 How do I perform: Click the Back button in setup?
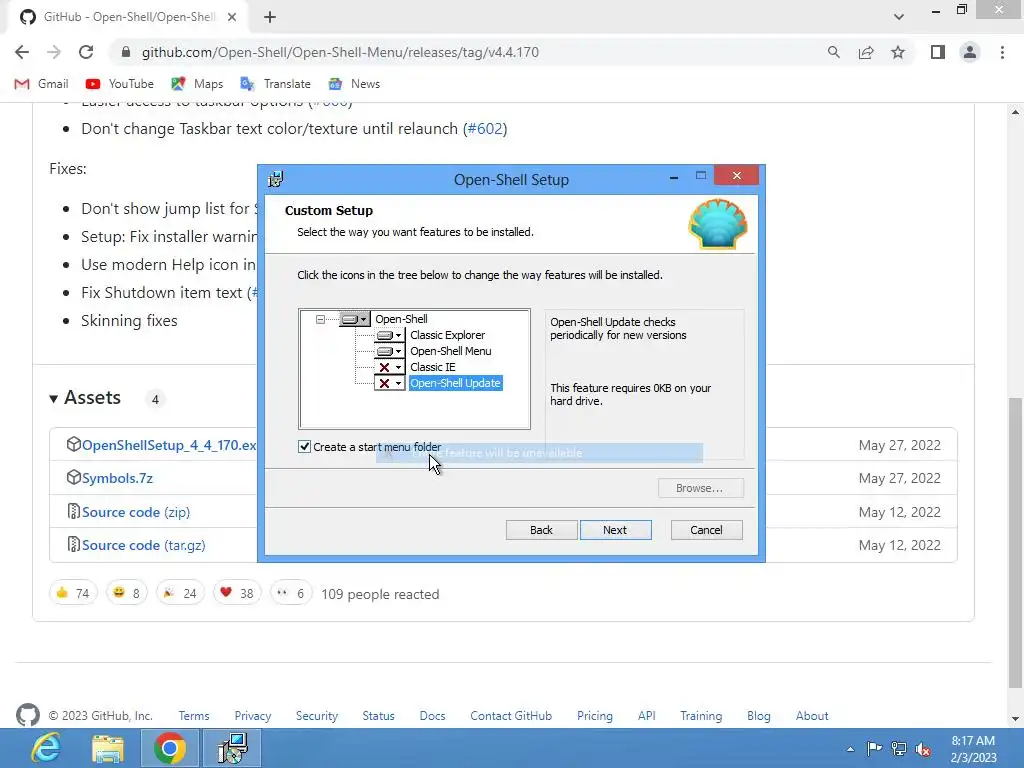pos(541,530)
